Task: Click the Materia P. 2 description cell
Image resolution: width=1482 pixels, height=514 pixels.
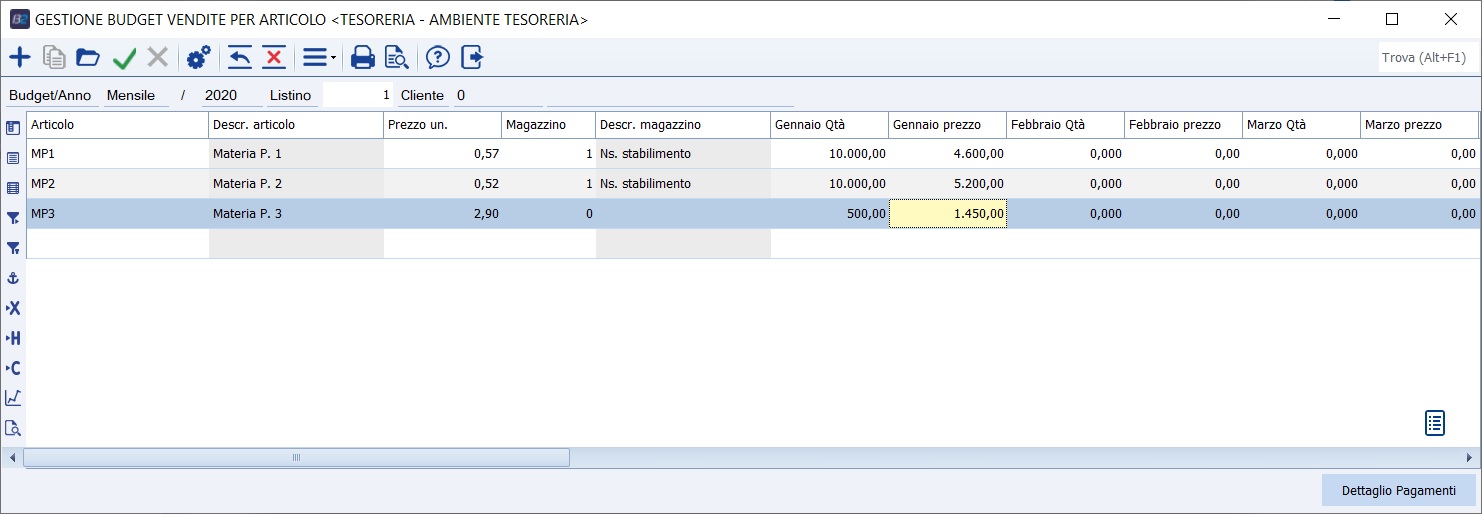Action: pyautogui.click(x=296, y=184)
